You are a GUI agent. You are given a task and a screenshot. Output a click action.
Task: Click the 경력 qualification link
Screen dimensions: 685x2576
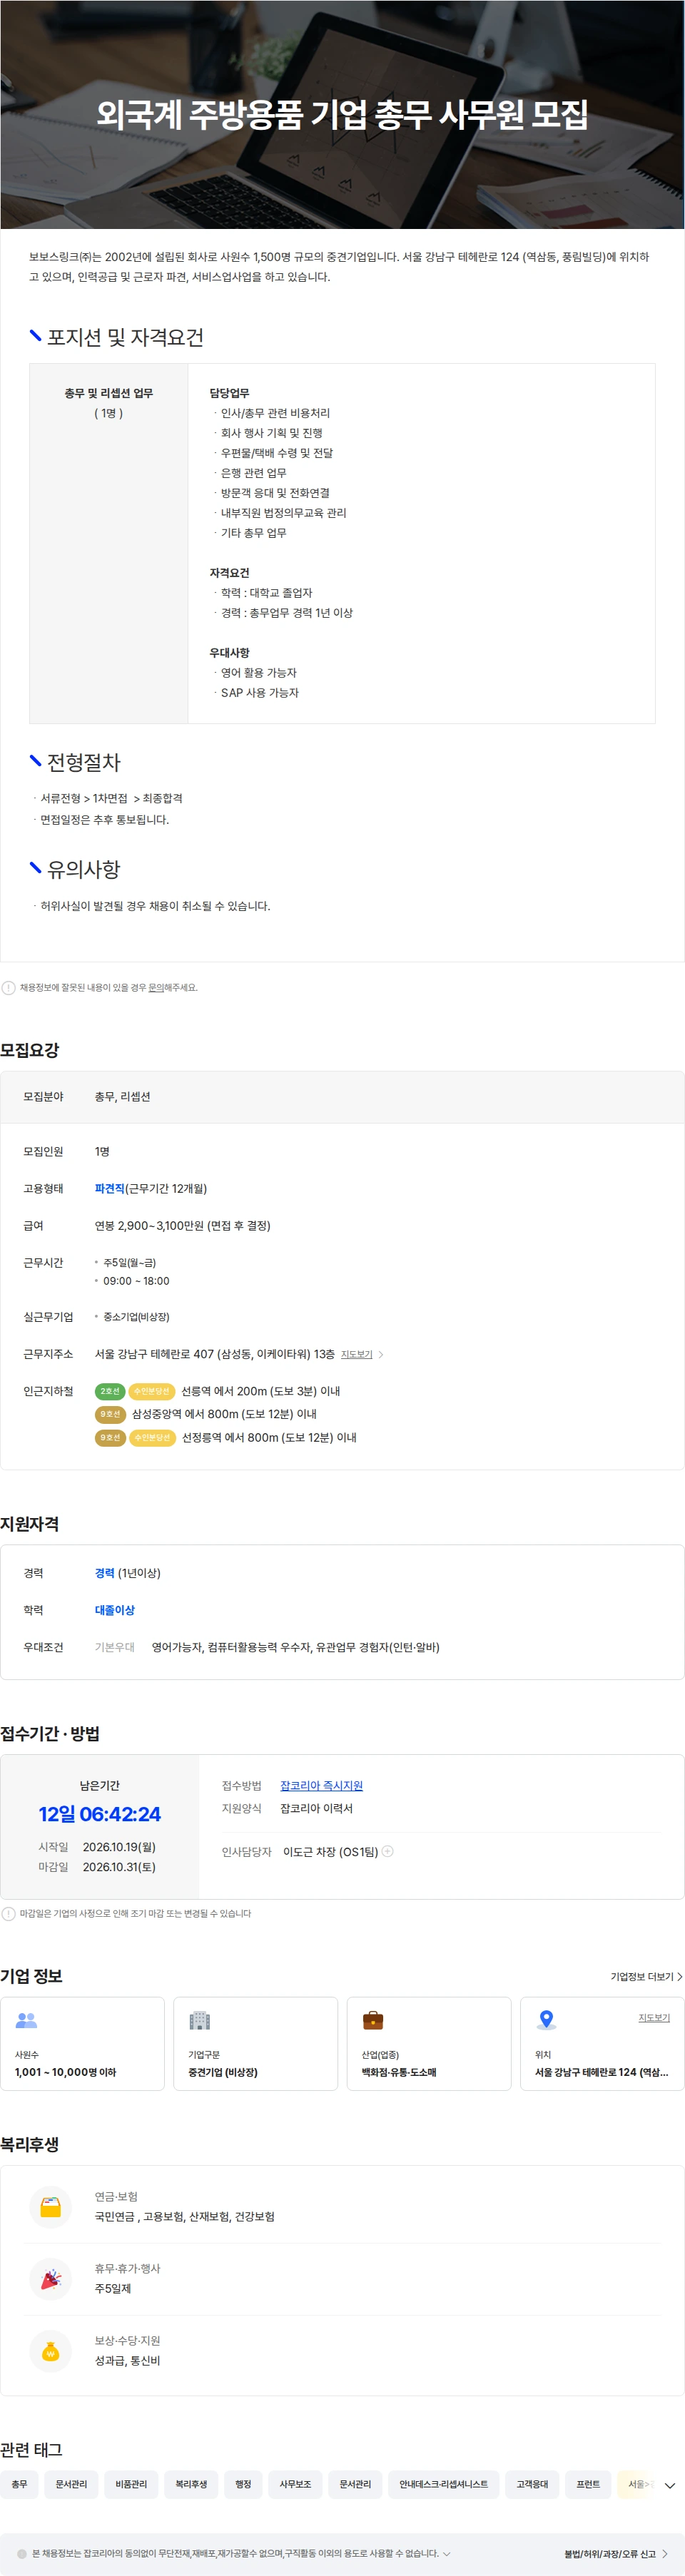coord(104,1572)
